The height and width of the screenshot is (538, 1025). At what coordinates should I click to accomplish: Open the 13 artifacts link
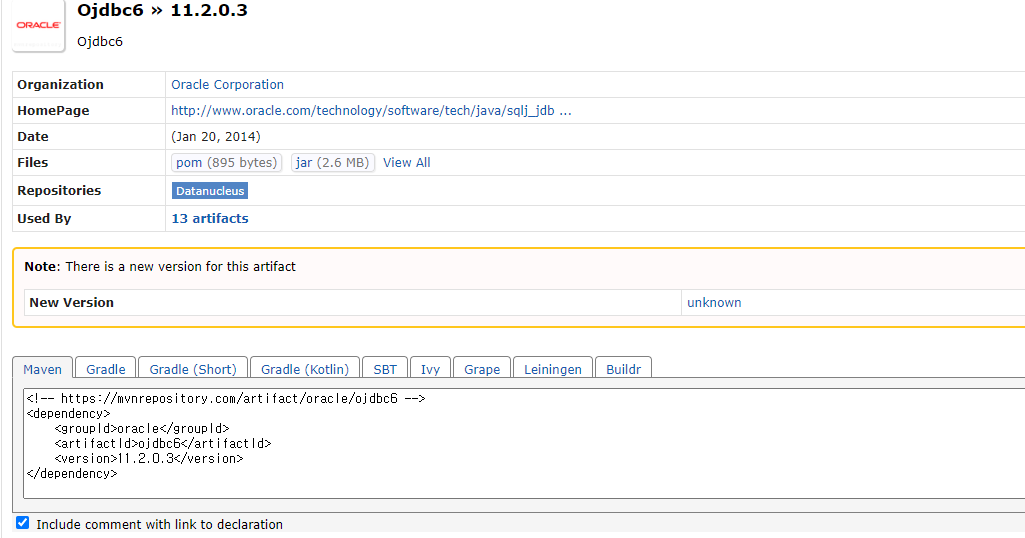[x=210, y=218]
